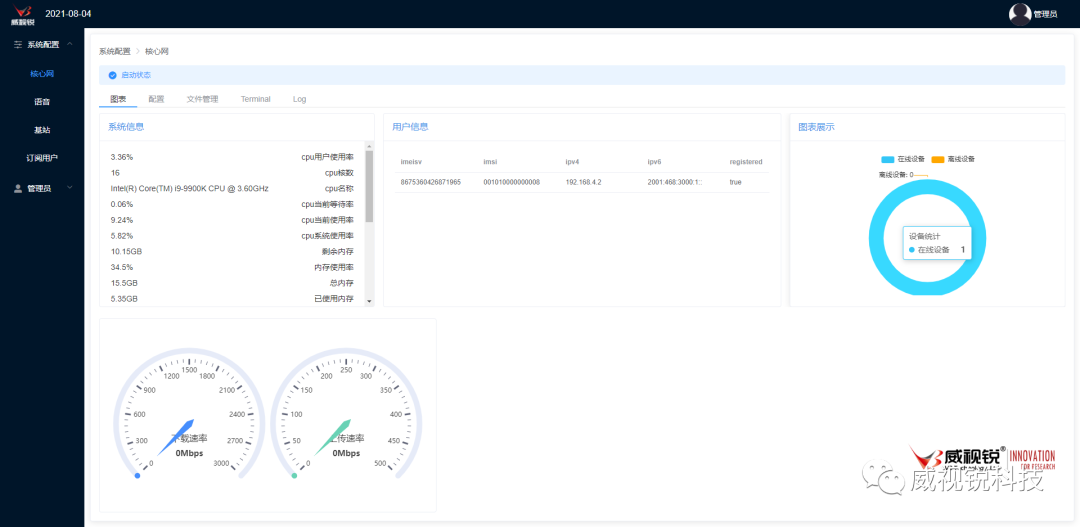1080x527 pixels.
Task: Click the 启动状态 status label
Action: point(136,75)
